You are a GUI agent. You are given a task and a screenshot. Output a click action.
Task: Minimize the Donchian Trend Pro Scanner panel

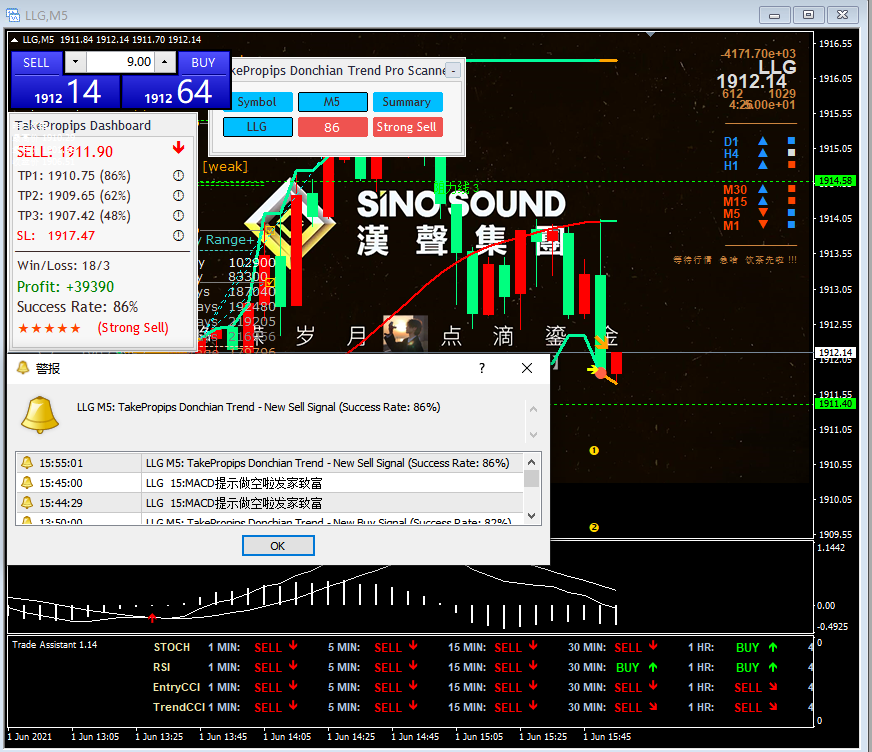pyautogui.click(x=454, y=71)
